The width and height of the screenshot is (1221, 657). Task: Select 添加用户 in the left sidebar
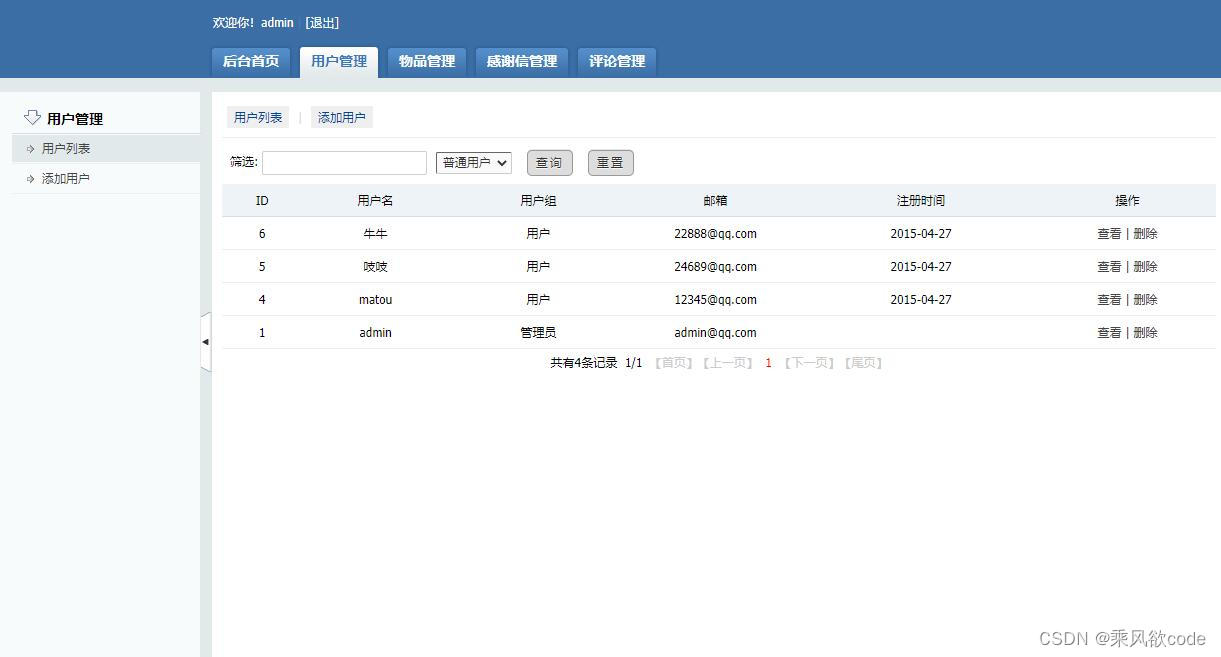[106, 179]
